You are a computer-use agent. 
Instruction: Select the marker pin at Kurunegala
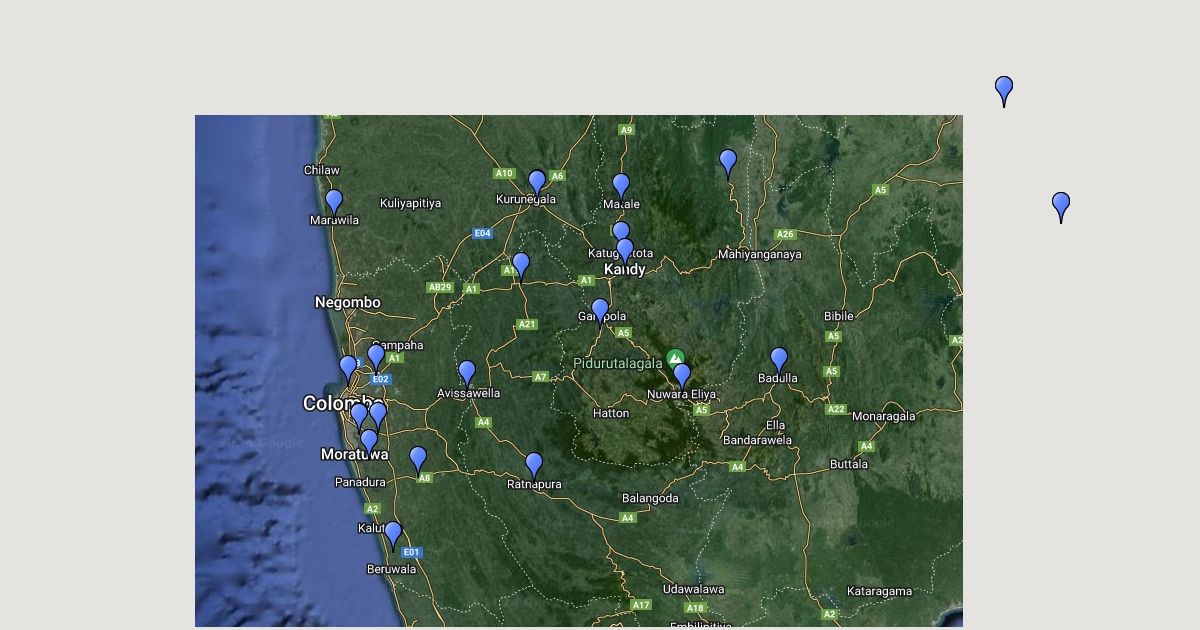(537, 182)
